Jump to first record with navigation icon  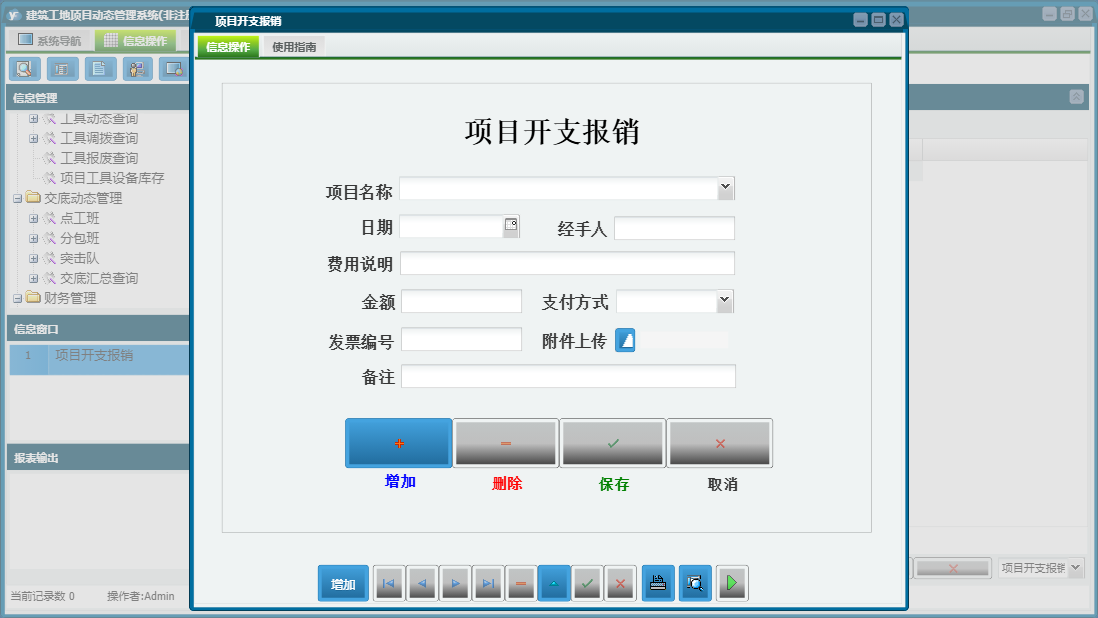tap(388, 583)
